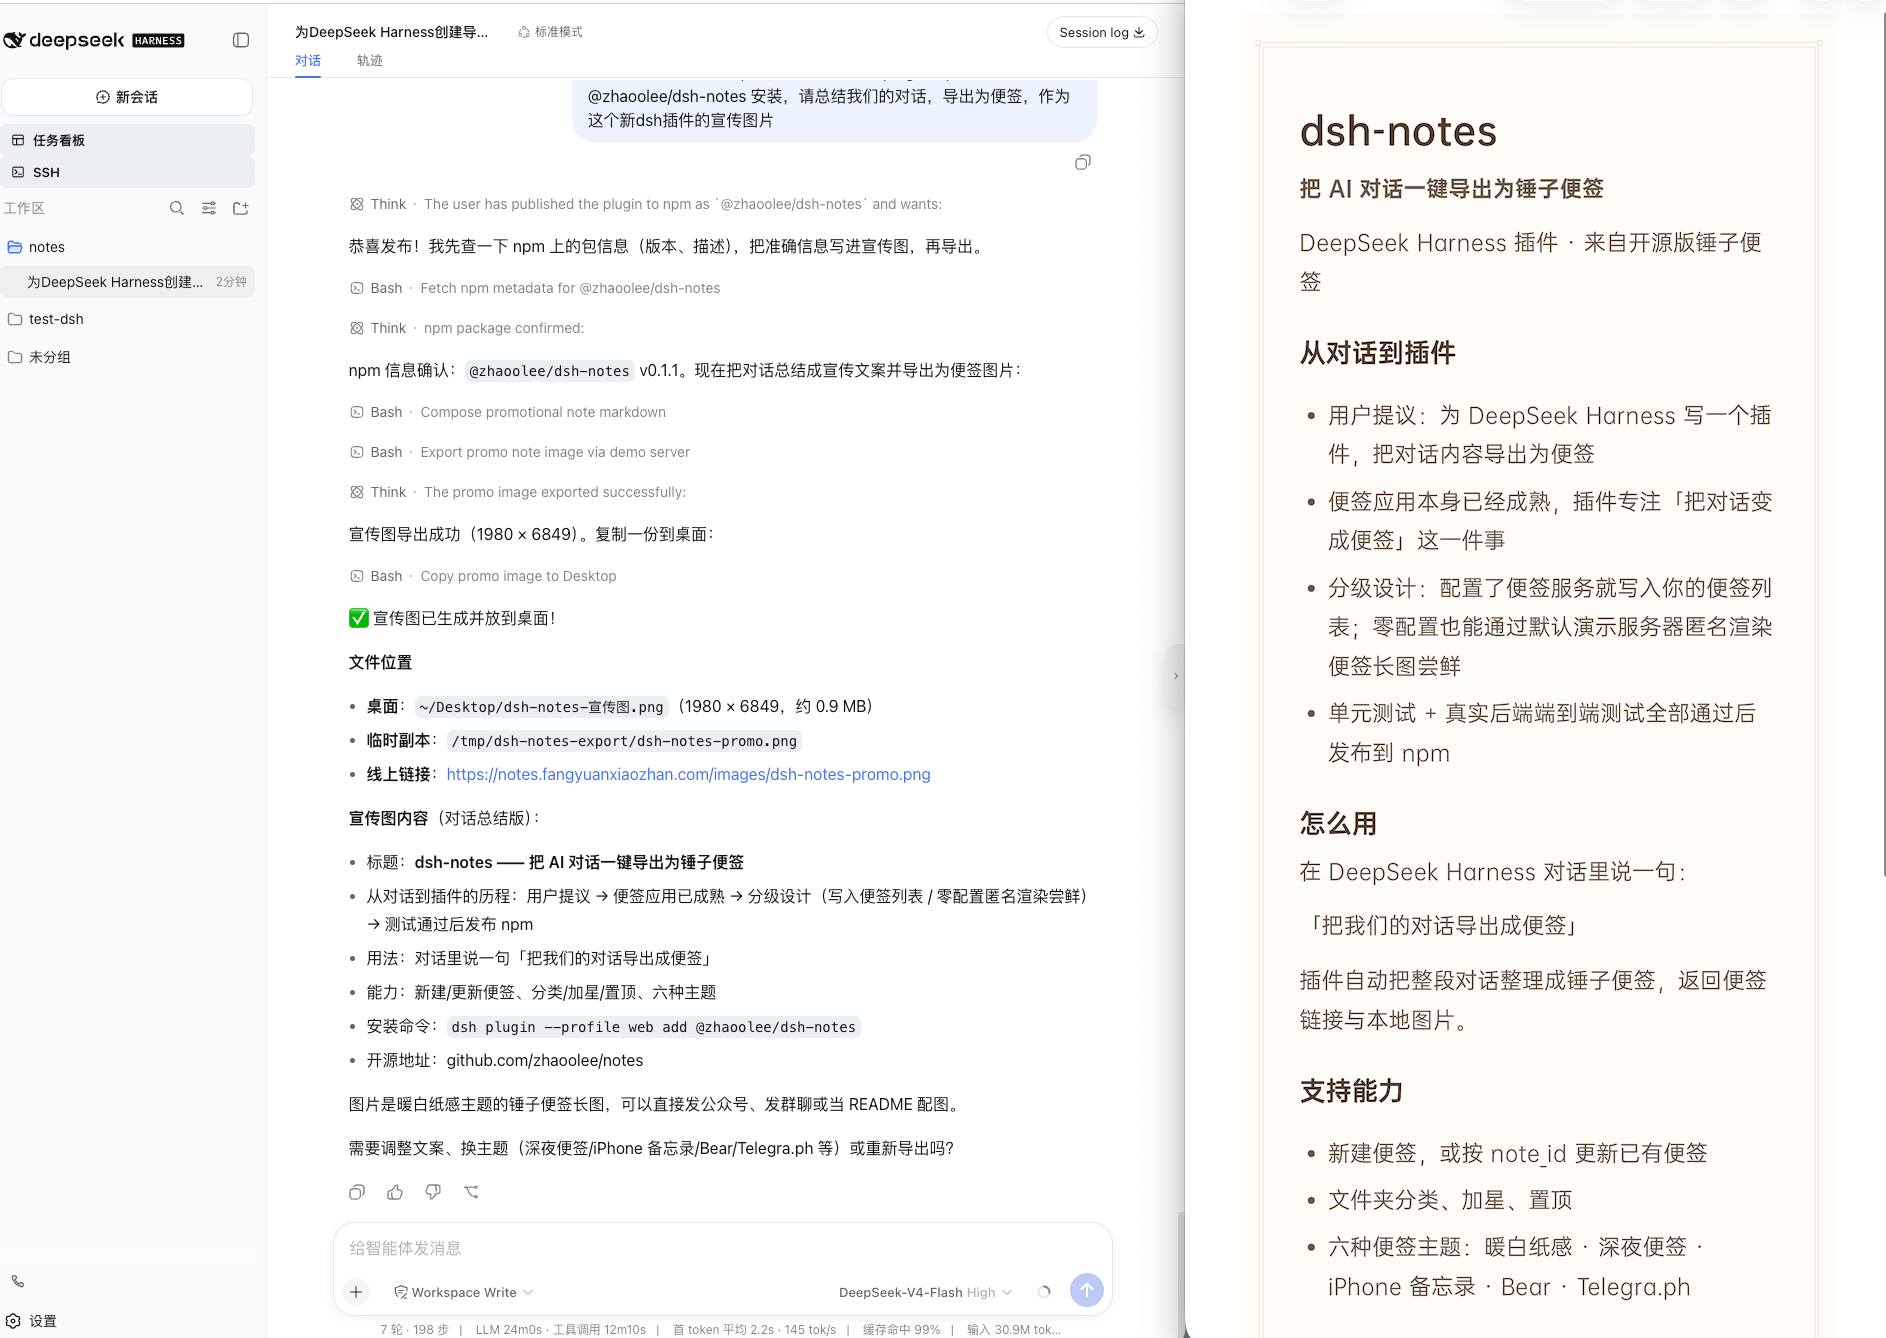Screen dimensions: 1886x1338
Task: Click the phone icon in sidebar
Action: pyautogui.click(x=17, y=1281)
